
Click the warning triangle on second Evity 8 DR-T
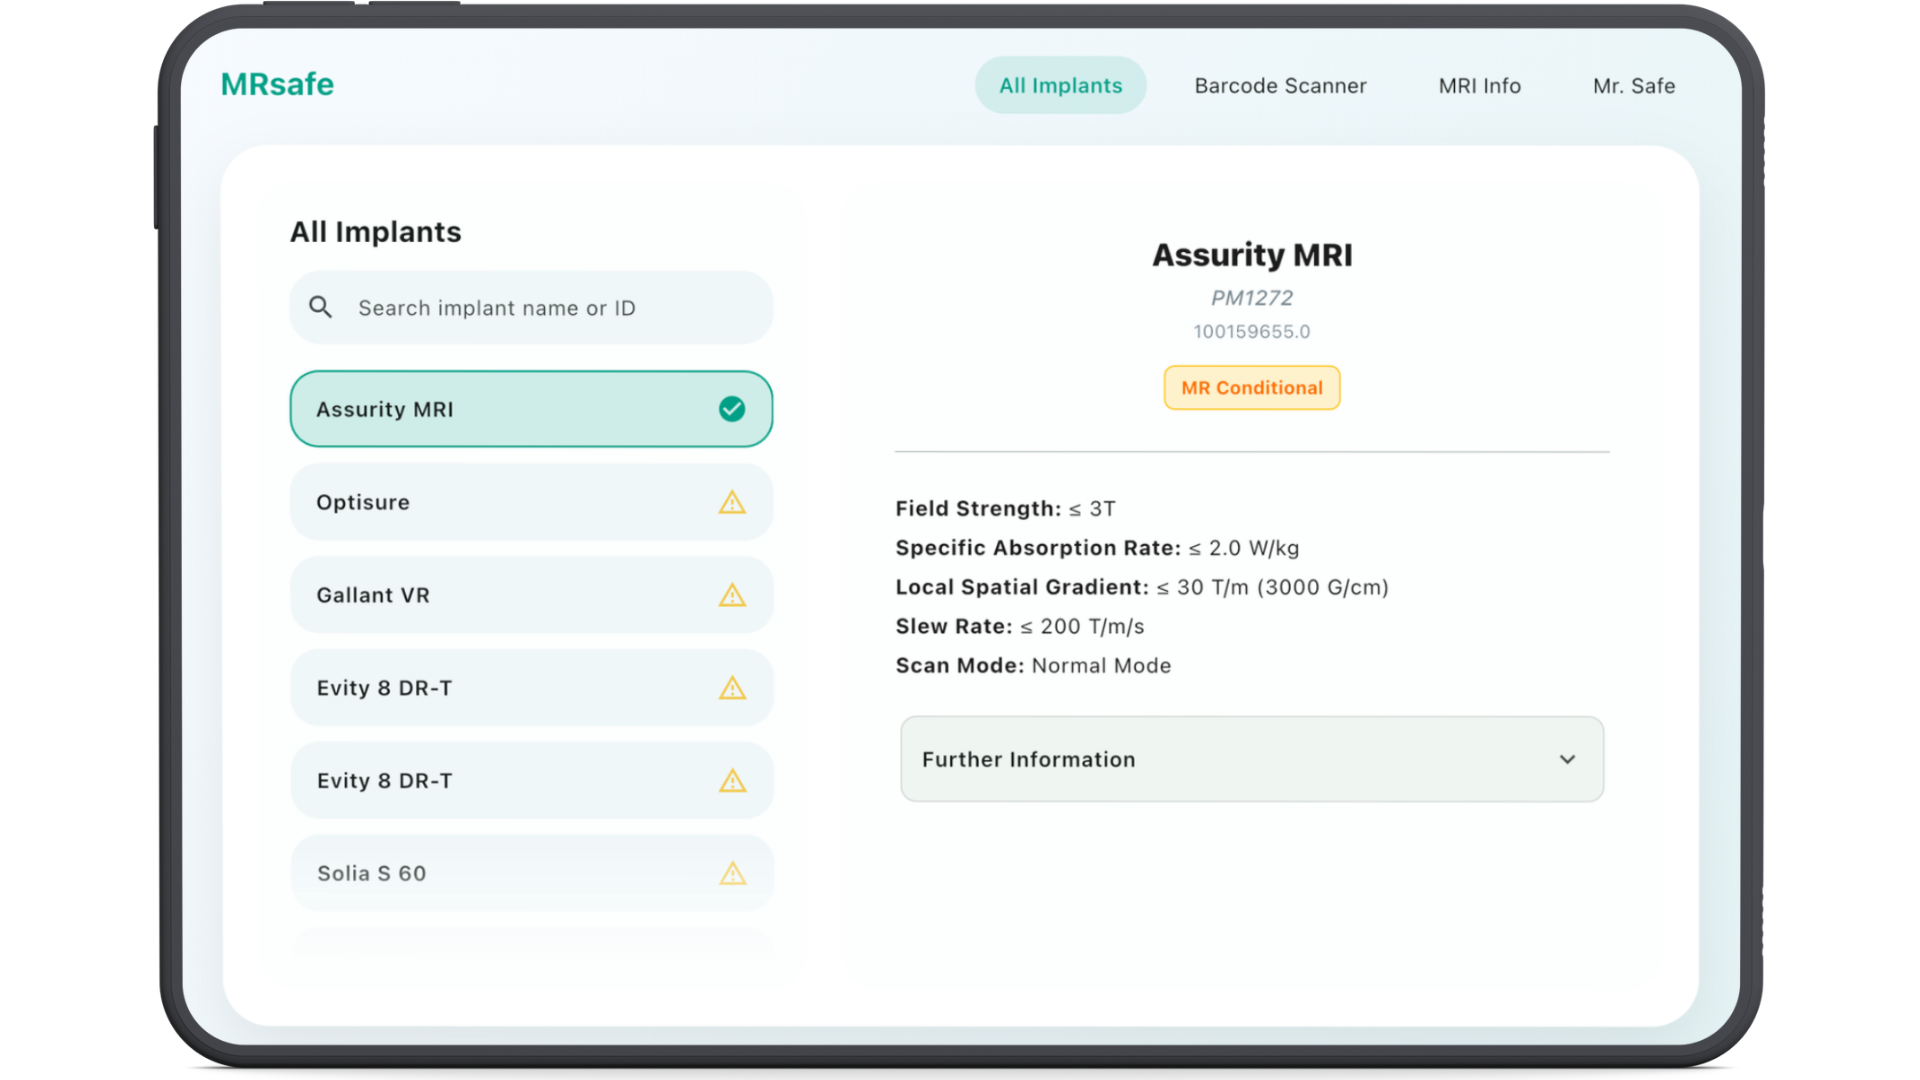tap(733, 781)
